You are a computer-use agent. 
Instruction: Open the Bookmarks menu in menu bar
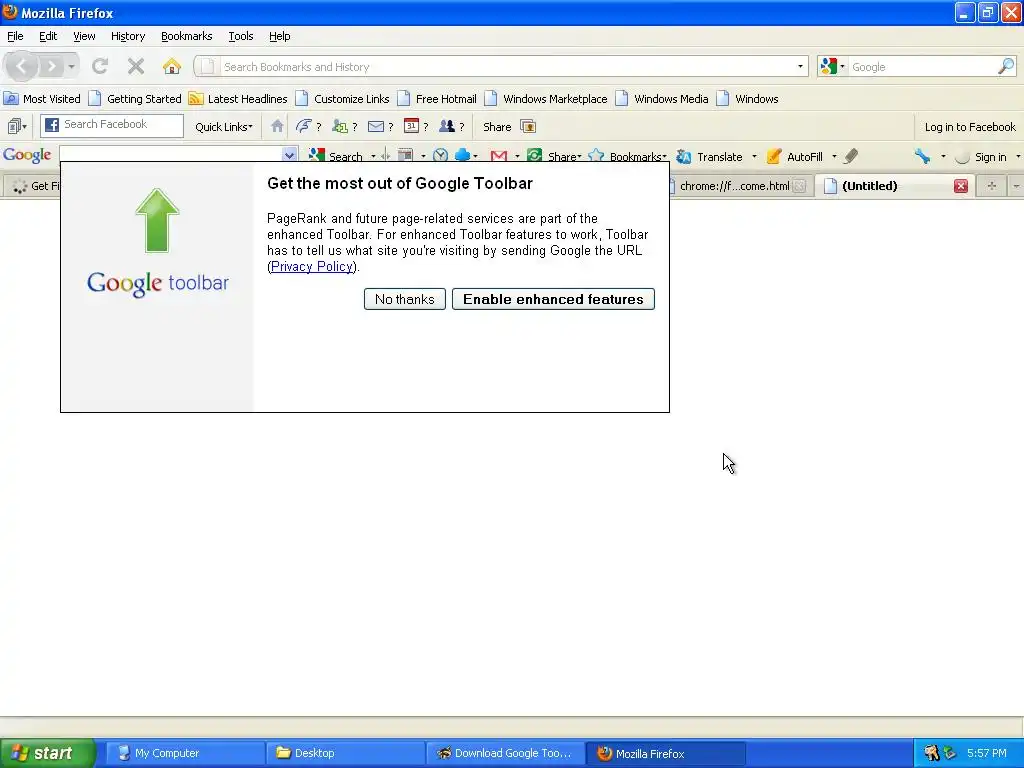point(187,36)
